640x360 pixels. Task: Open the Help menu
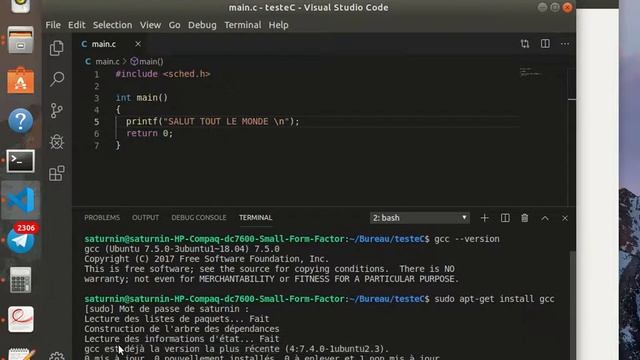click(x=278, y=25)
